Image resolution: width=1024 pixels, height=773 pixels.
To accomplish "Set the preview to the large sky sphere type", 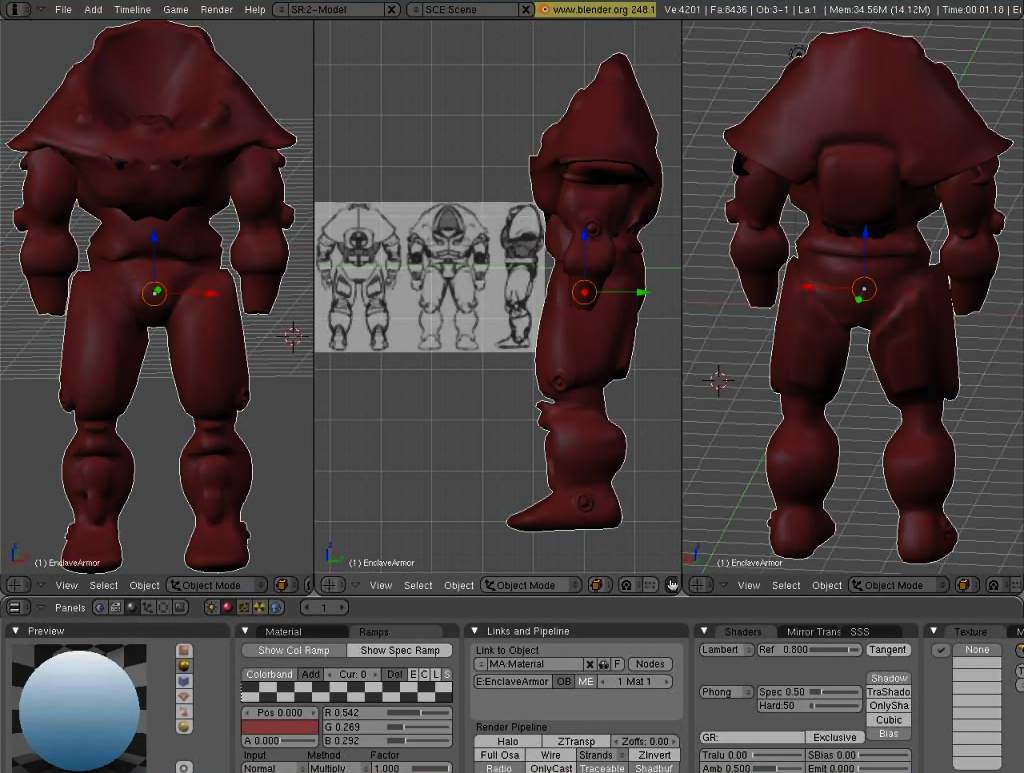I will 184,727.
